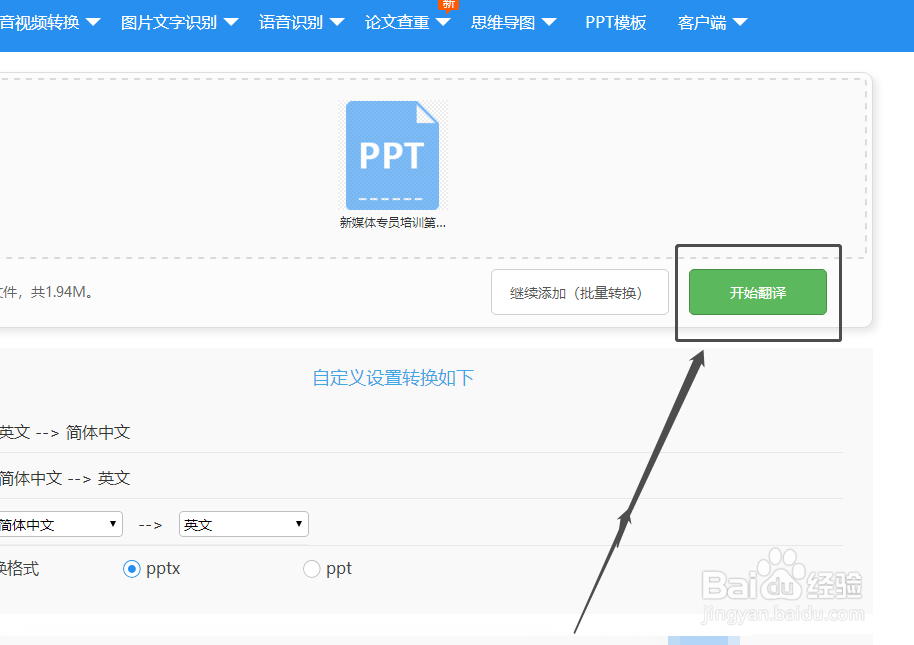Open the 简体中文 source language dropdown
Image resolution: width=914 pixels, height=645 pixels.
click(60, 523)
